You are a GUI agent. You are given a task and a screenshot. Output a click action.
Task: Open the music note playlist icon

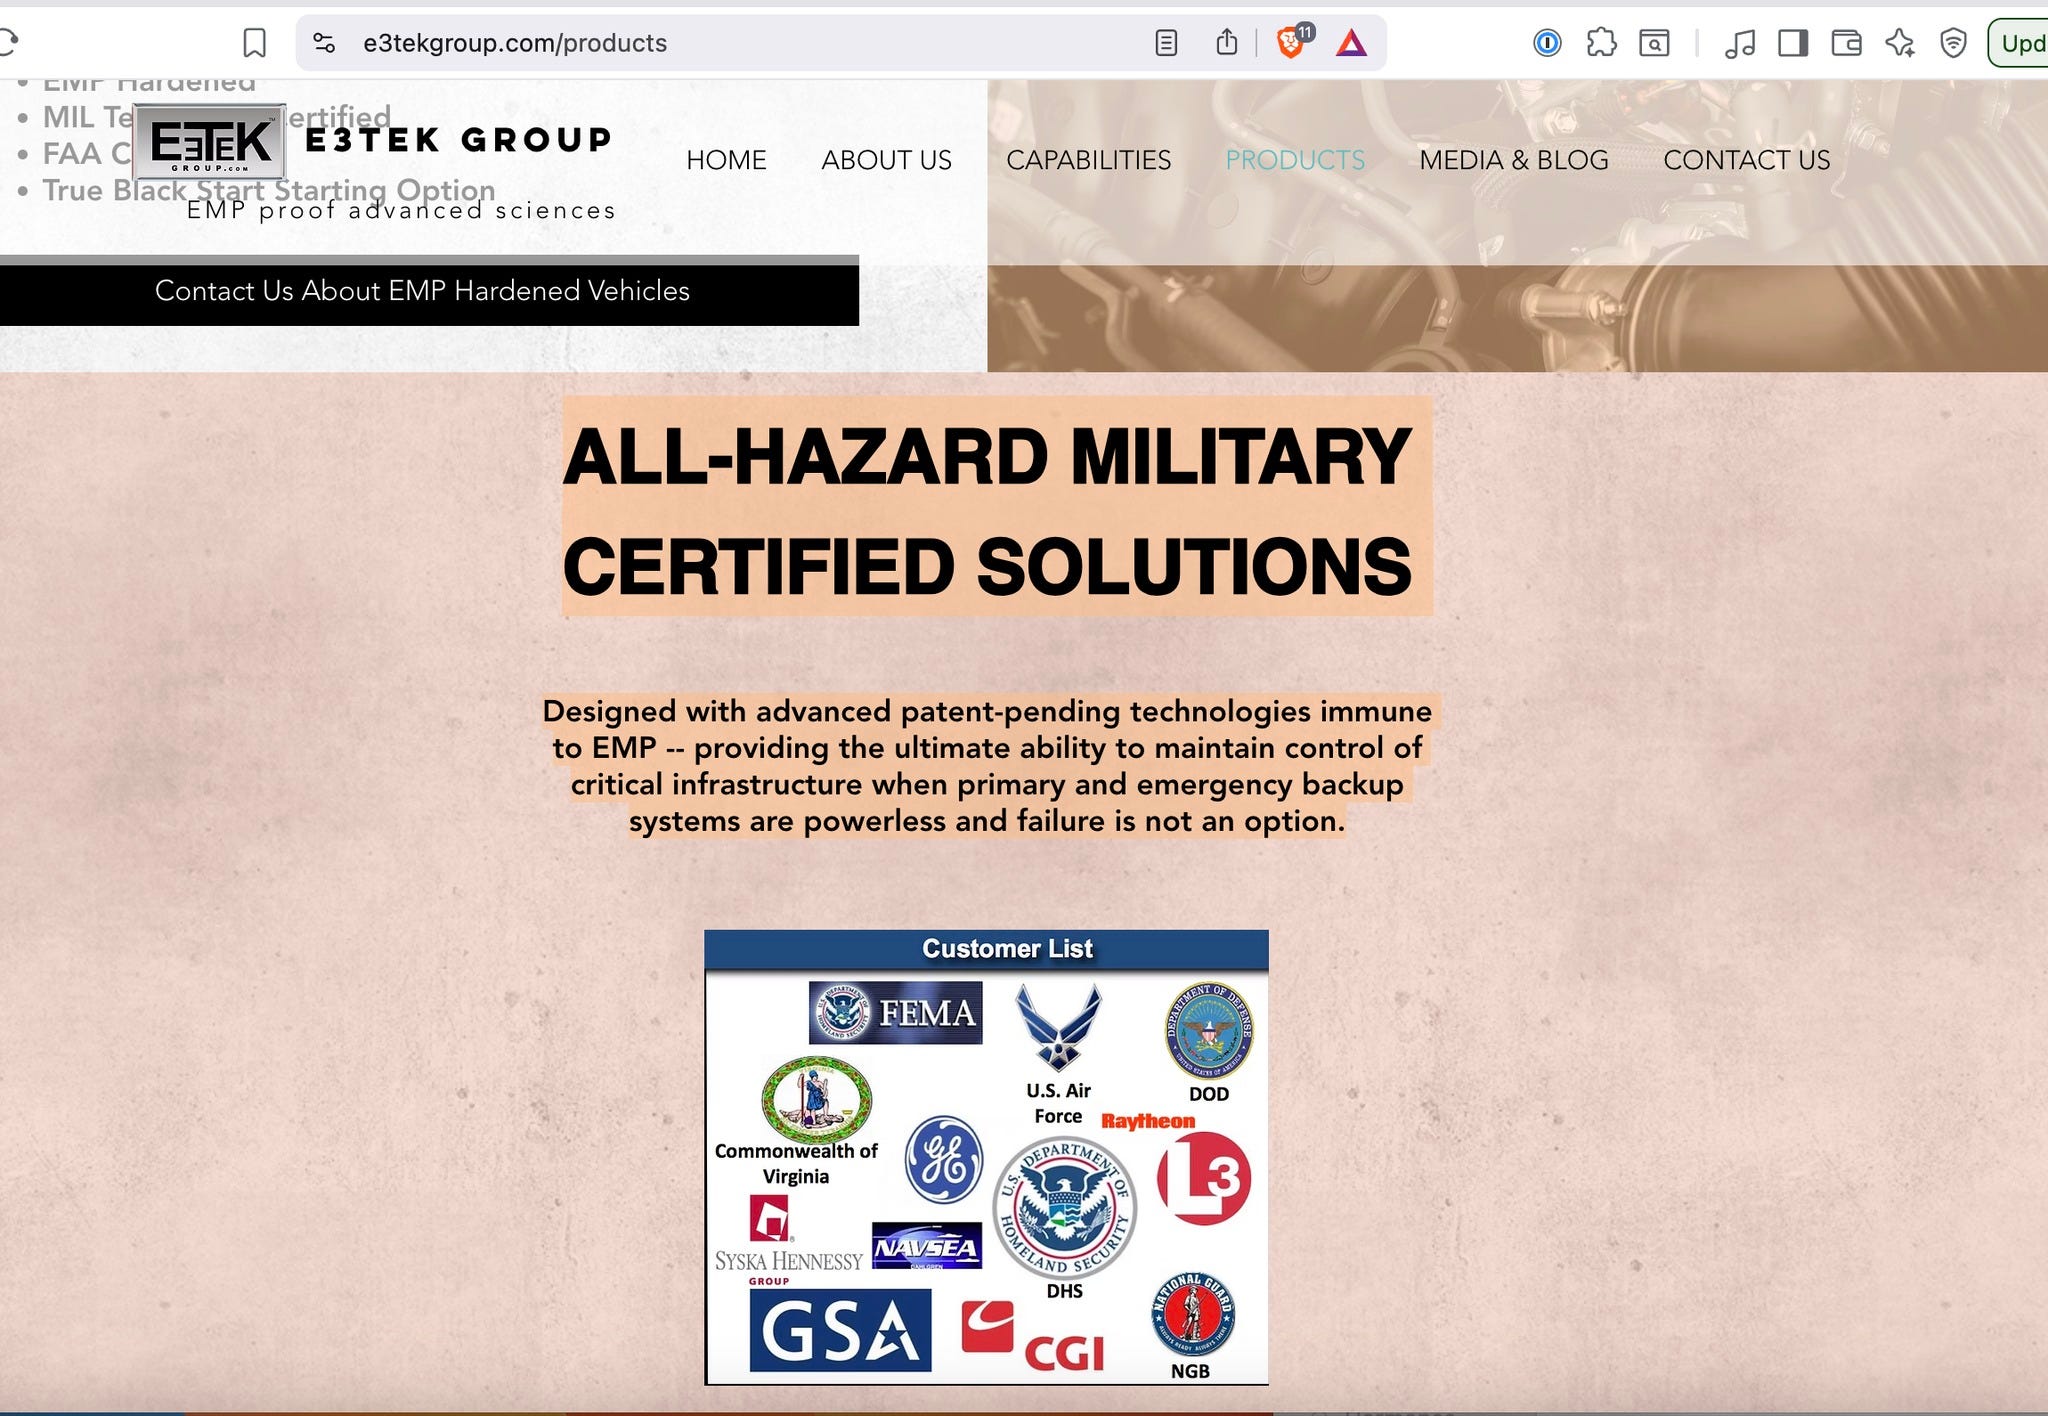pyautogui.click(x=1740, y=43)
